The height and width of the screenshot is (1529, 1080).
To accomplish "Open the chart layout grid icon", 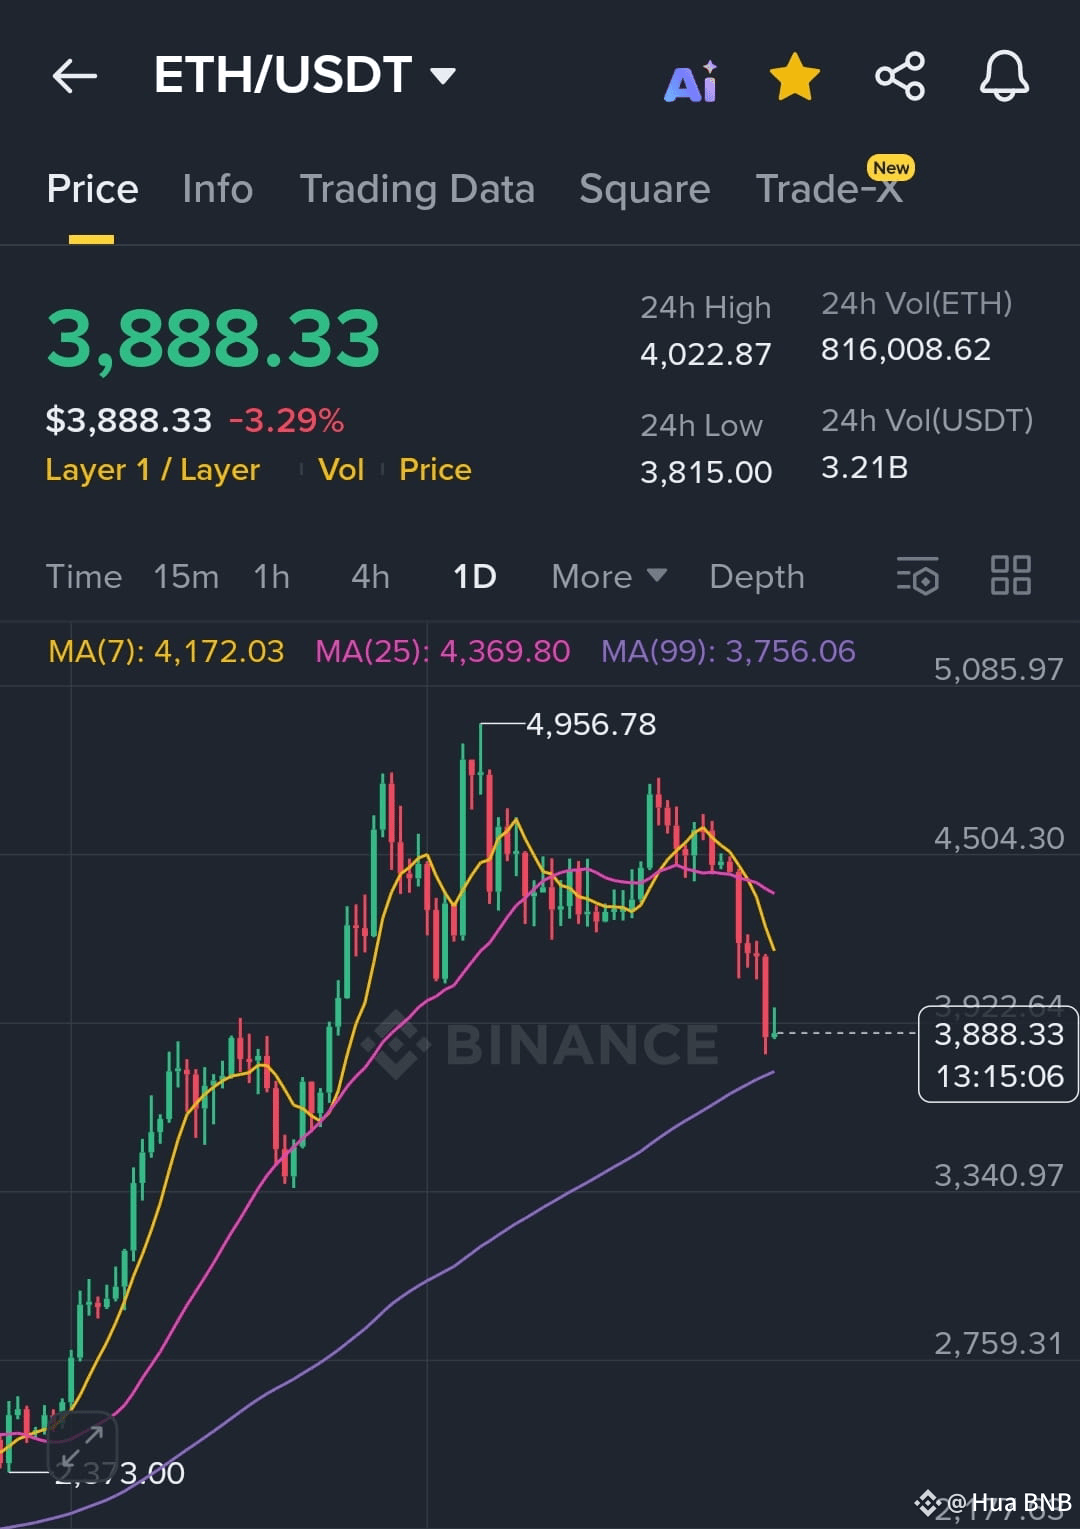I will tap(1010, 574).
